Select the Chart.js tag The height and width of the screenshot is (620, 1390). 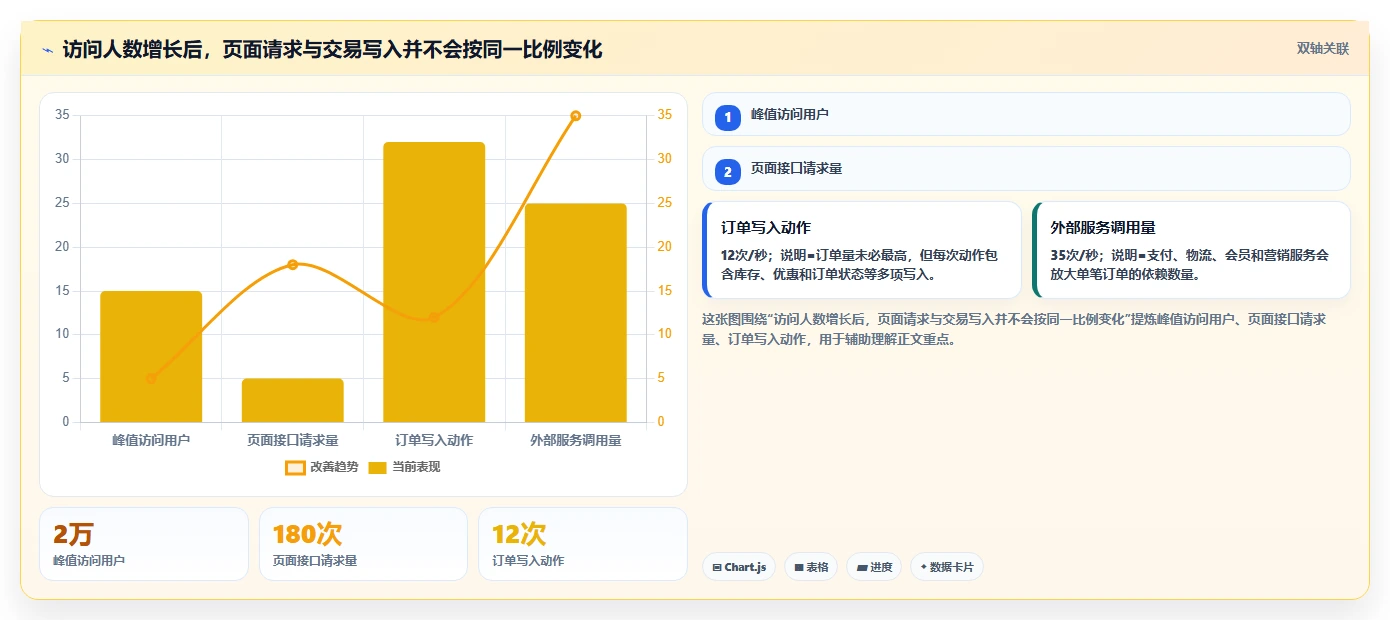coord(739,567)
